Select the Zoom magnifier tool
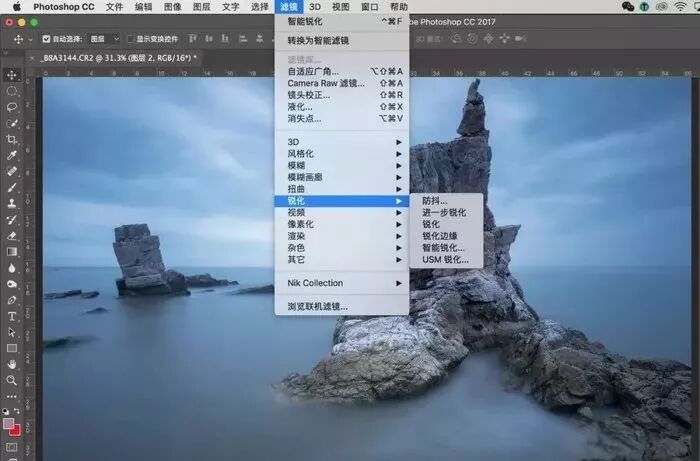Viewport: 700px width, 461px height. [12, 380]
